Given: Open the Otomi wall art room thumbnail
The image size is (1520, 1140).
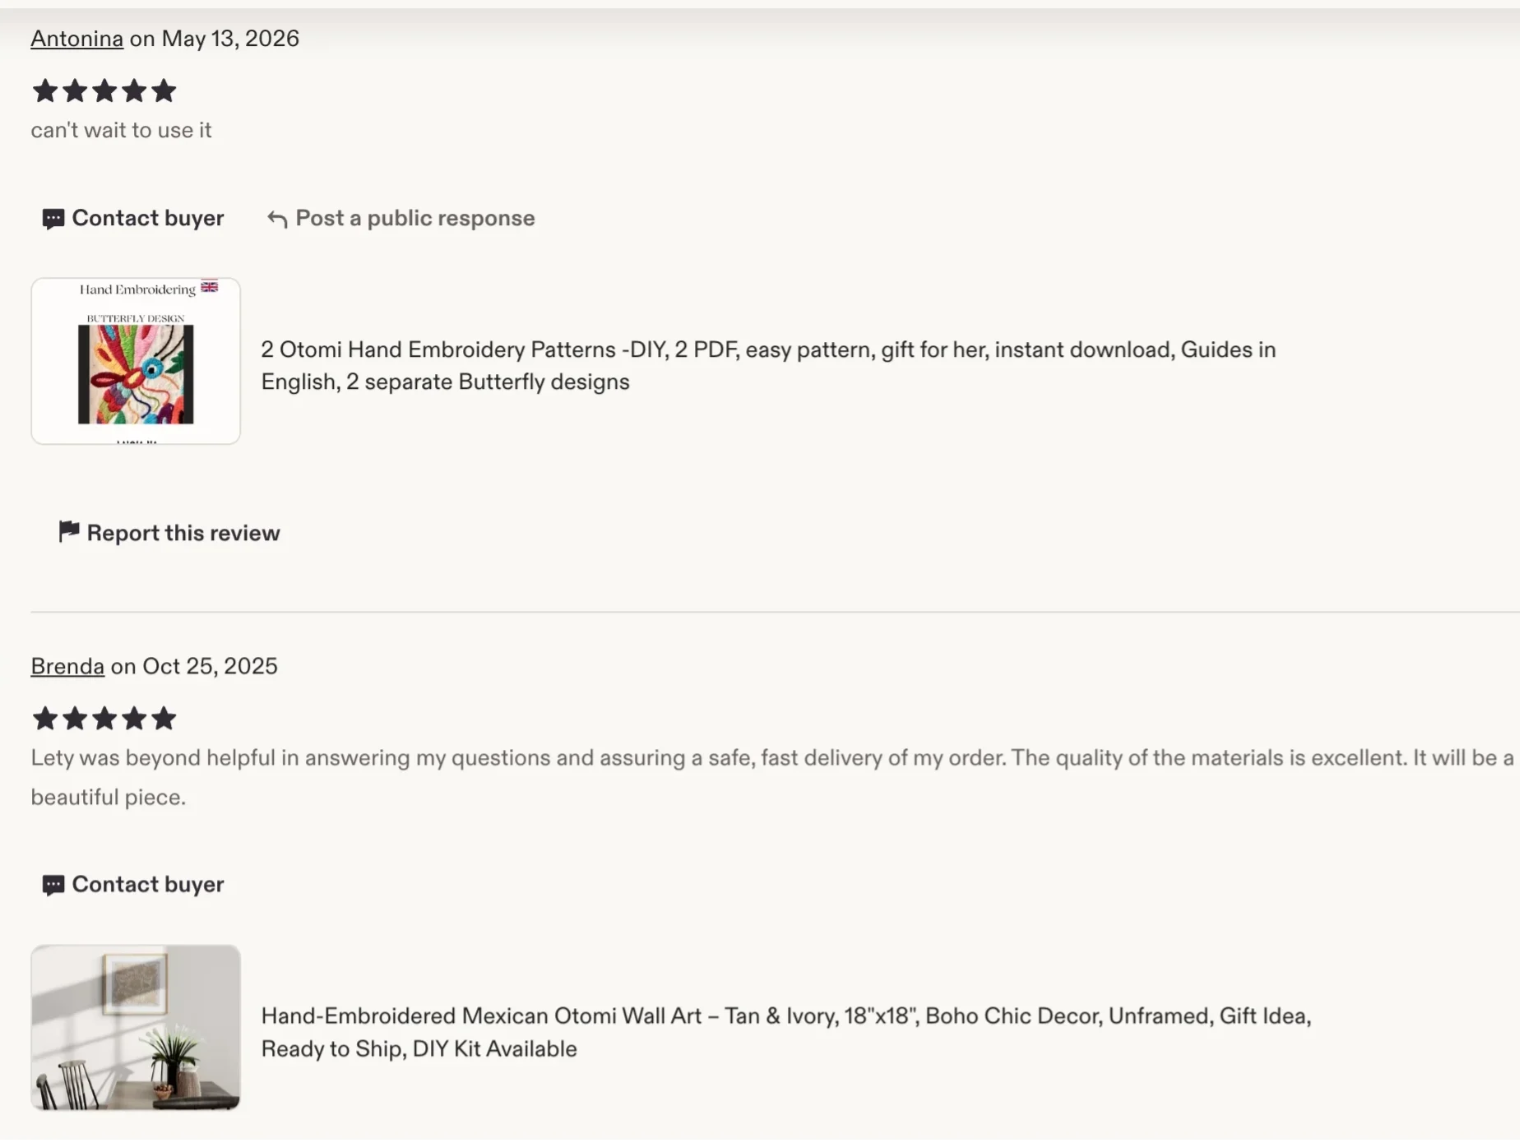Looking at the screenshot, I should (x=136, y=1028).
